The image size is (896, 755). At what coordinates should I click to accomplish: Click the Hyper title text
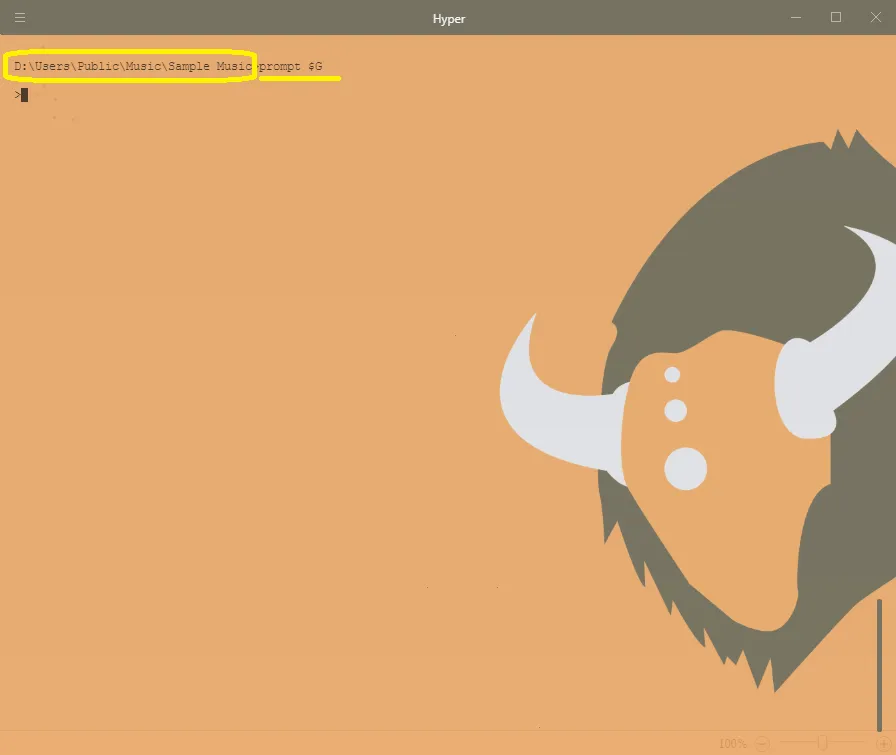pos(449,19)
